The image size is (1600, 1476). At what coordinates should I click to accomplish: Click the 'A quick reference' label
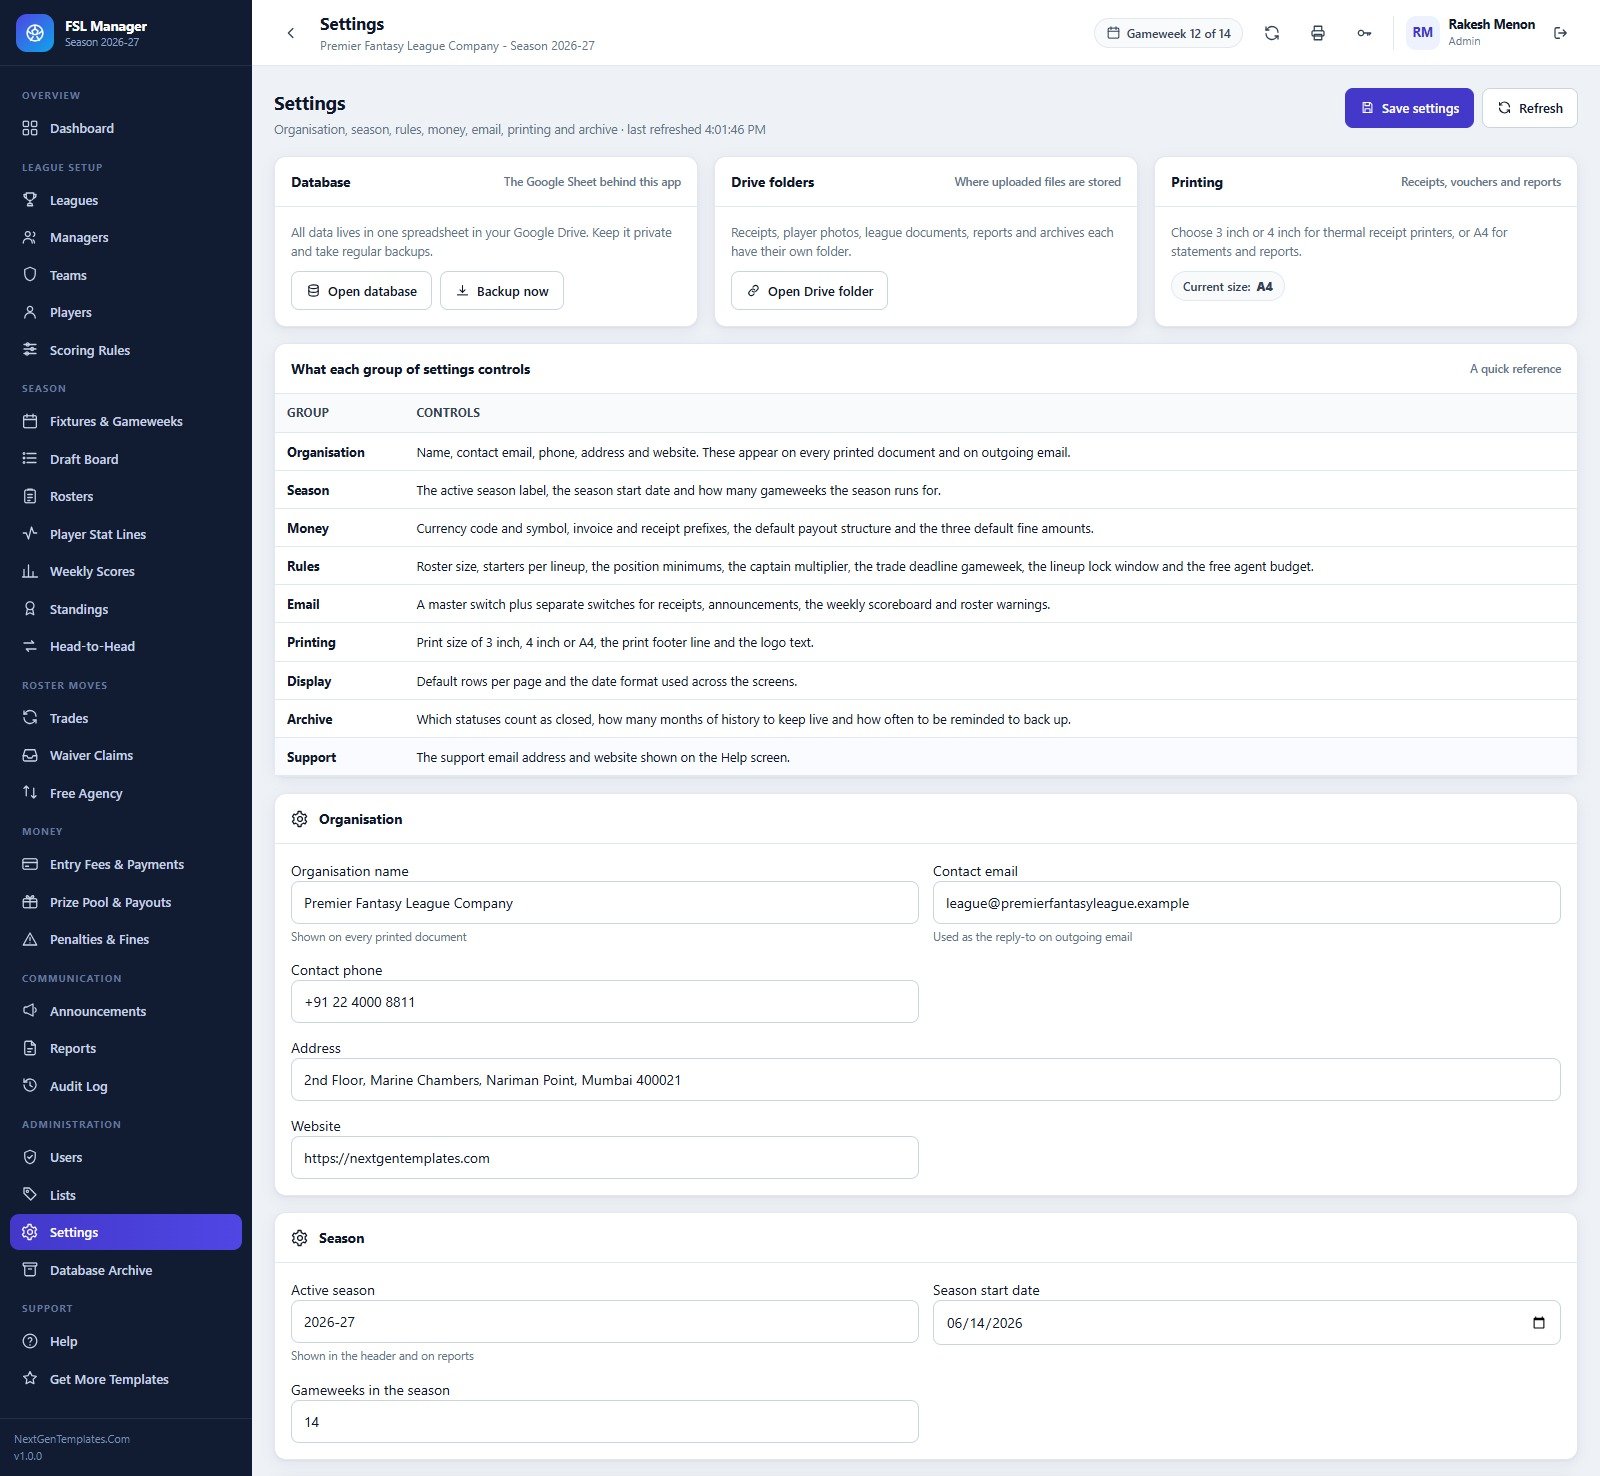click(x=1515, y=369)
